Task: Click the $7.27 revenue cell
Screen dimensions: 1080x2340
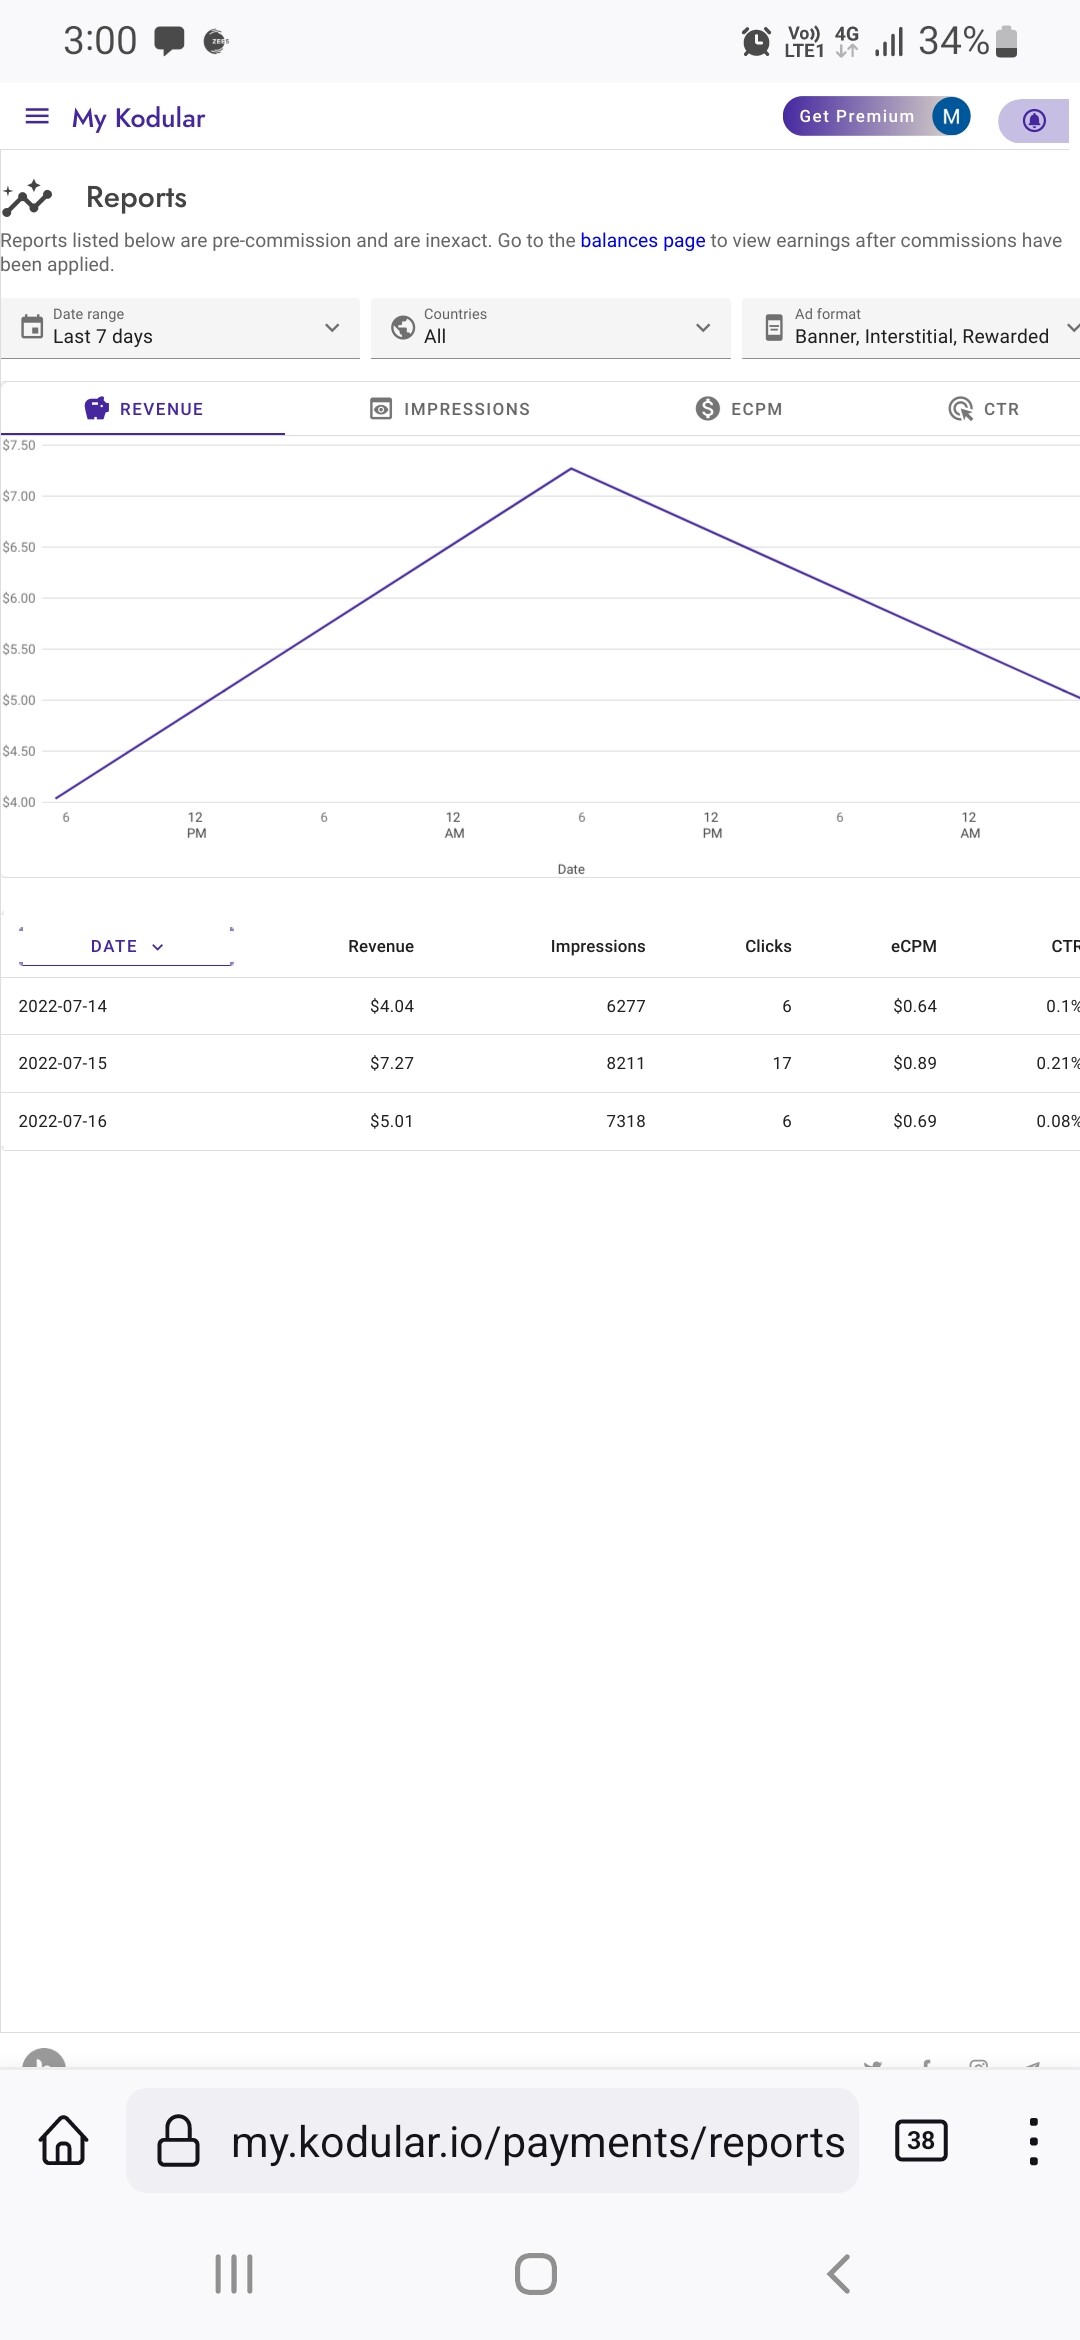Action: tap(392, 1063)
